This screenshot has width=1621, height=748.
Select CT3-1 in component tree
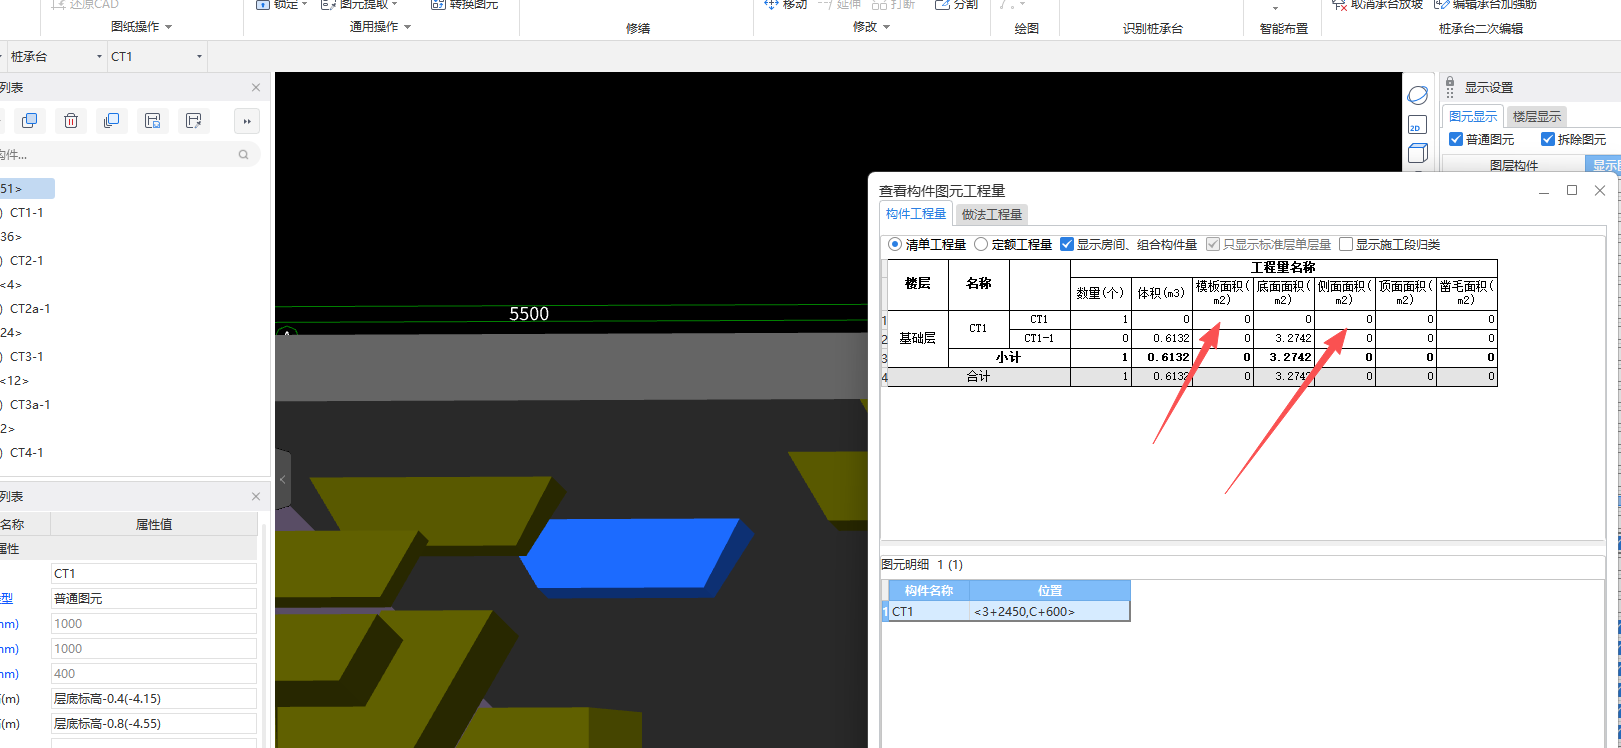click(27, 357)
